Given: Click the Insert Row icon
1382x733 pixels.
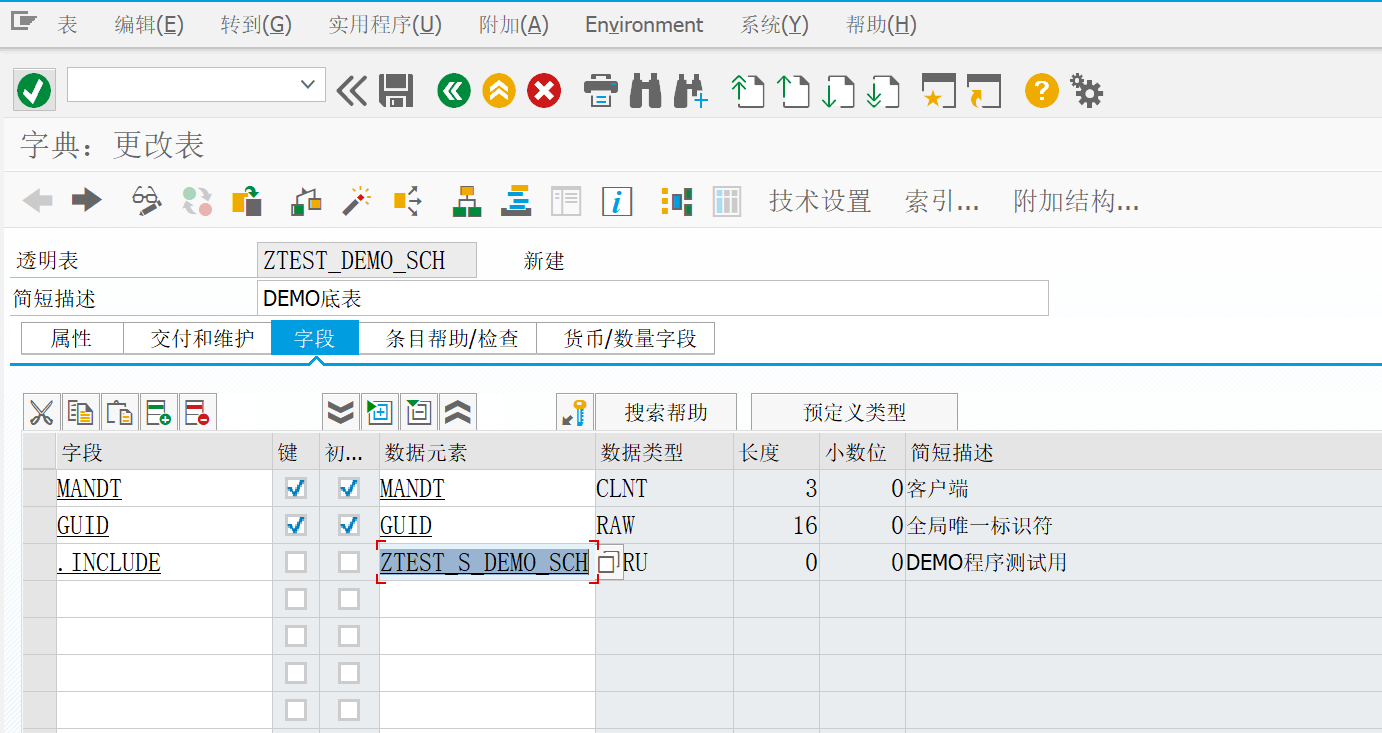Looking at the screenshot, I should tap(158, 412).
